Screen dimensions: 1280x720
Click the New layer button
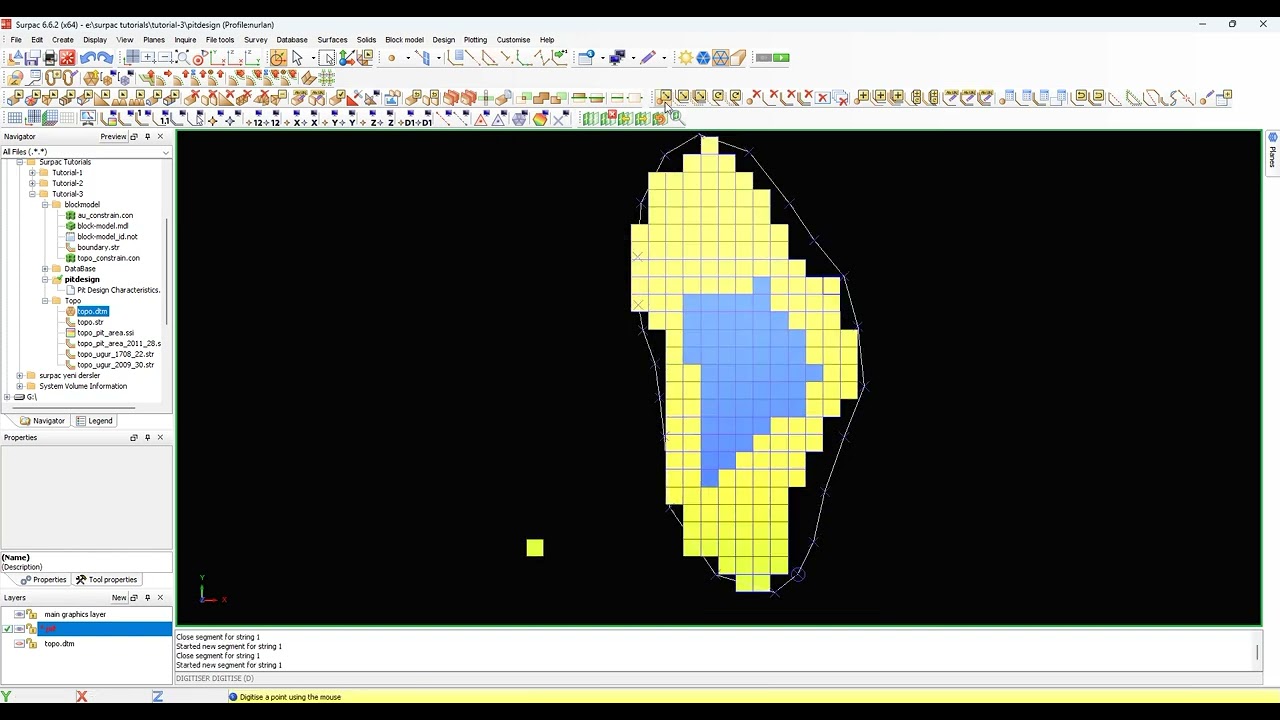tap(119, 598)
